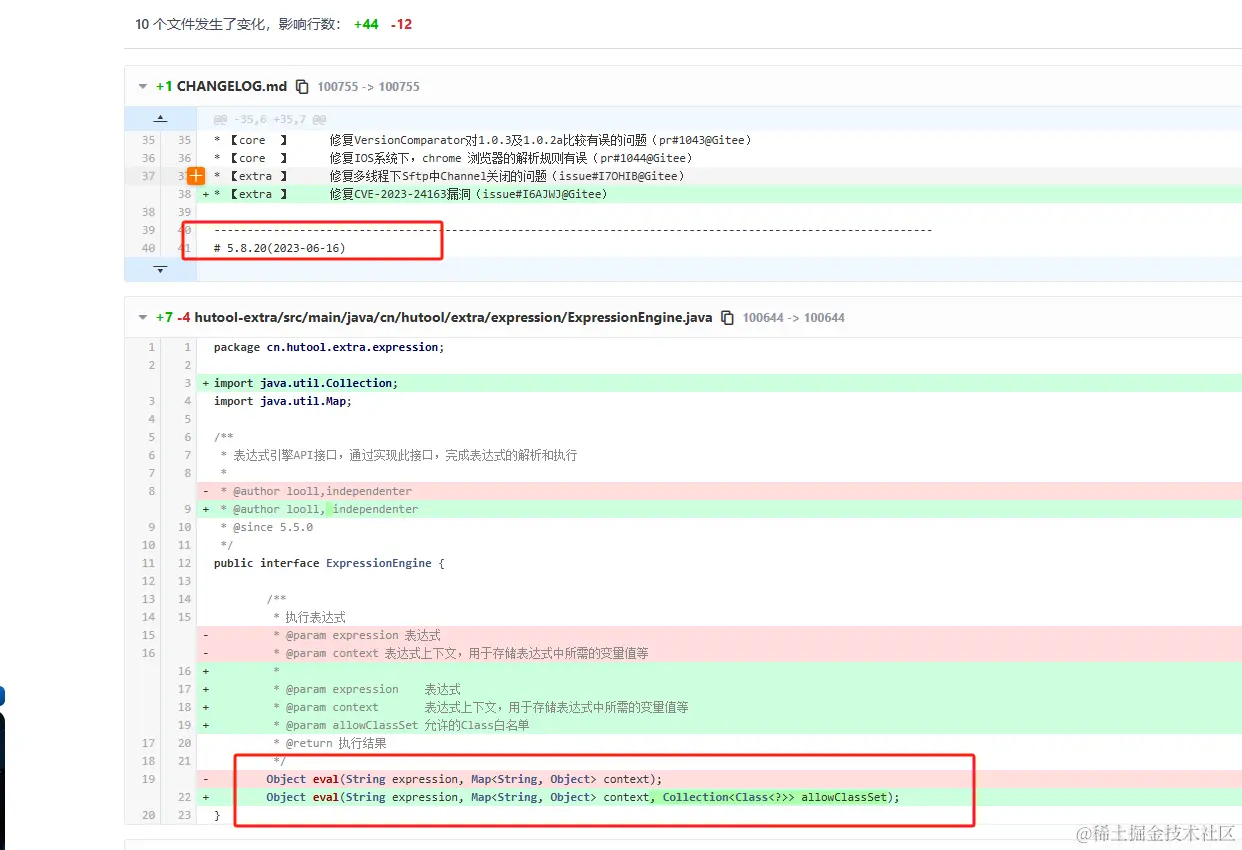Select removed '@param expression 表达式' line

pyautogui.click(x=356, y=635)
